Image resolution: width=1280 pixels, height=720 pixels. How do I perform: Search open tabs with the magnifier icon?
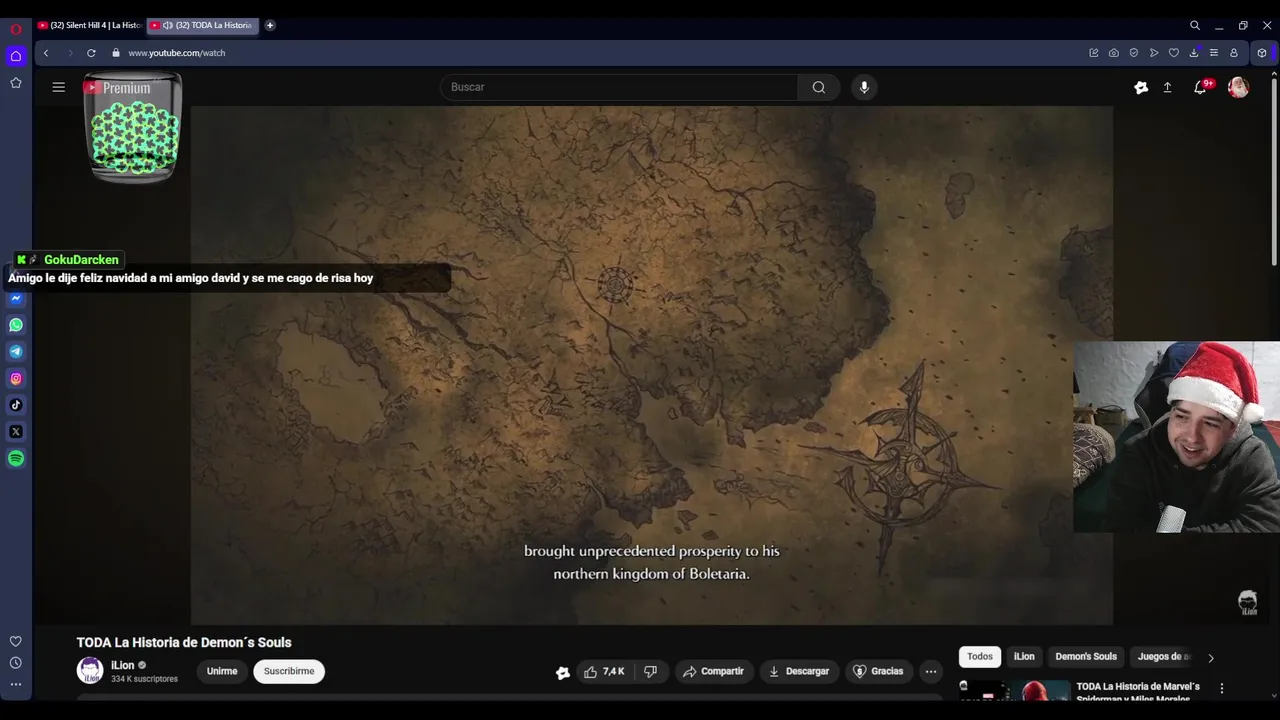click(1195, 26)
